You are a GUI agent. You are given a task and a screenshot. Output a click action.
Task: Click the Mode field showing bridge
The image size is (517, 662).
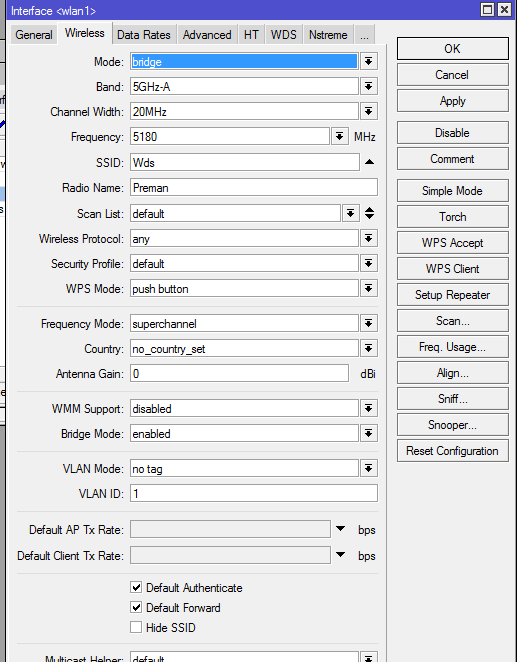tap(244, 62)
